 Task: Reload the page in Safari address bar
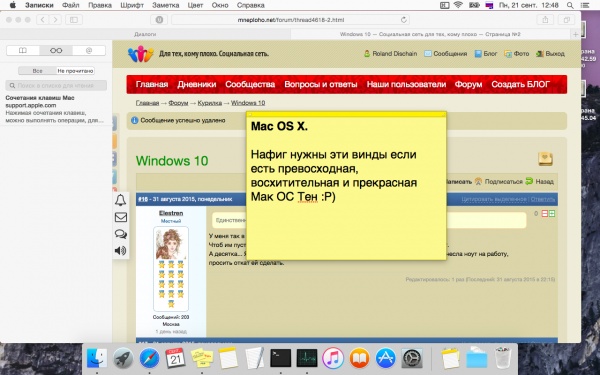pyautogui.click(x=403, y=20)
